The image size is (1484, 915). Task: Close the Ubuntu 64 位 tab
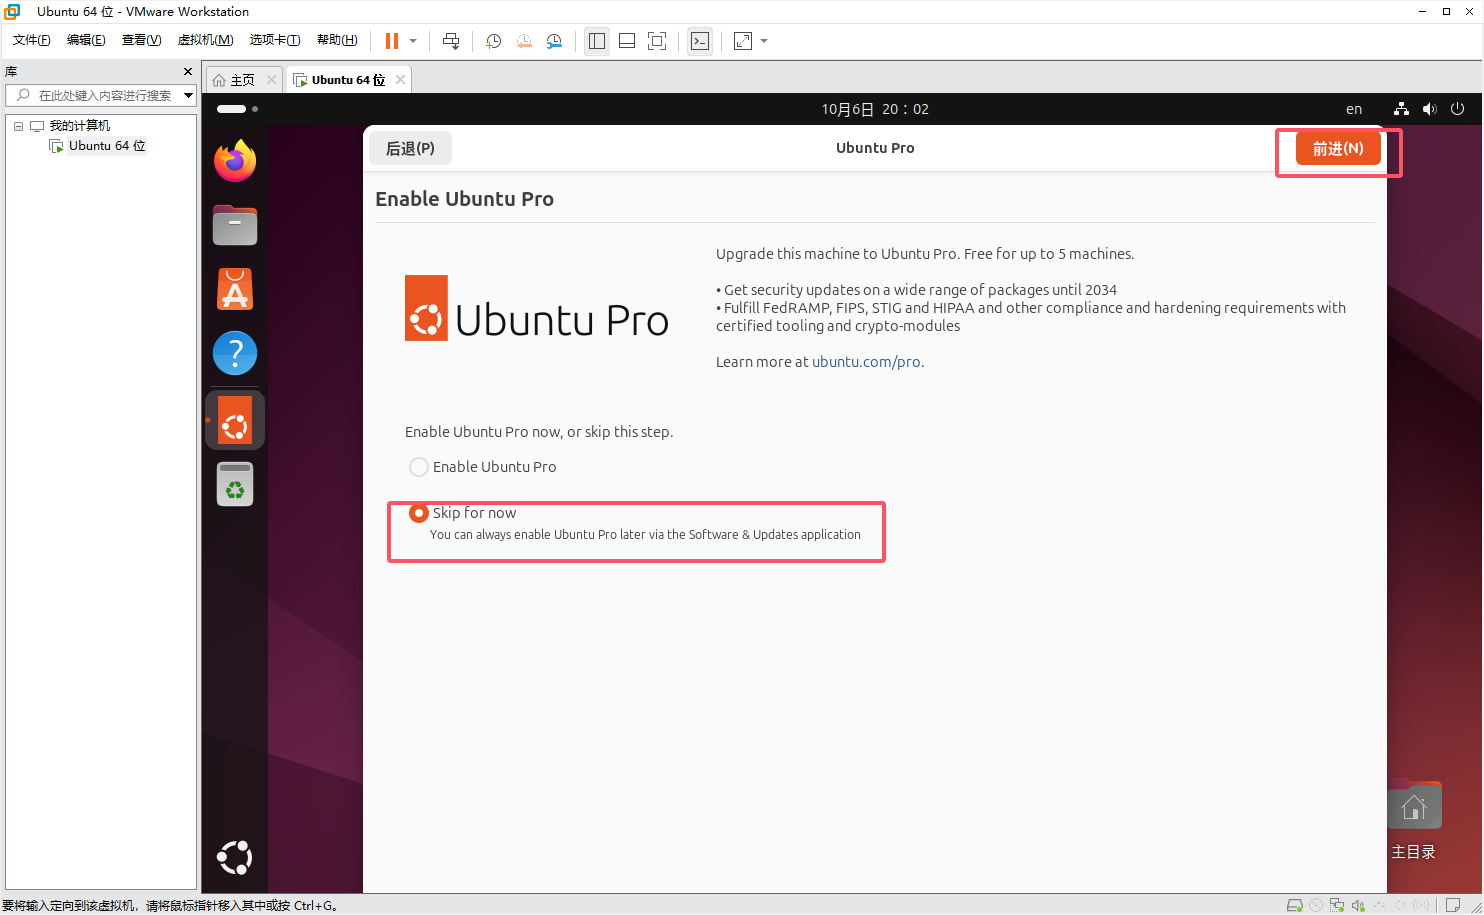[400, 80]
